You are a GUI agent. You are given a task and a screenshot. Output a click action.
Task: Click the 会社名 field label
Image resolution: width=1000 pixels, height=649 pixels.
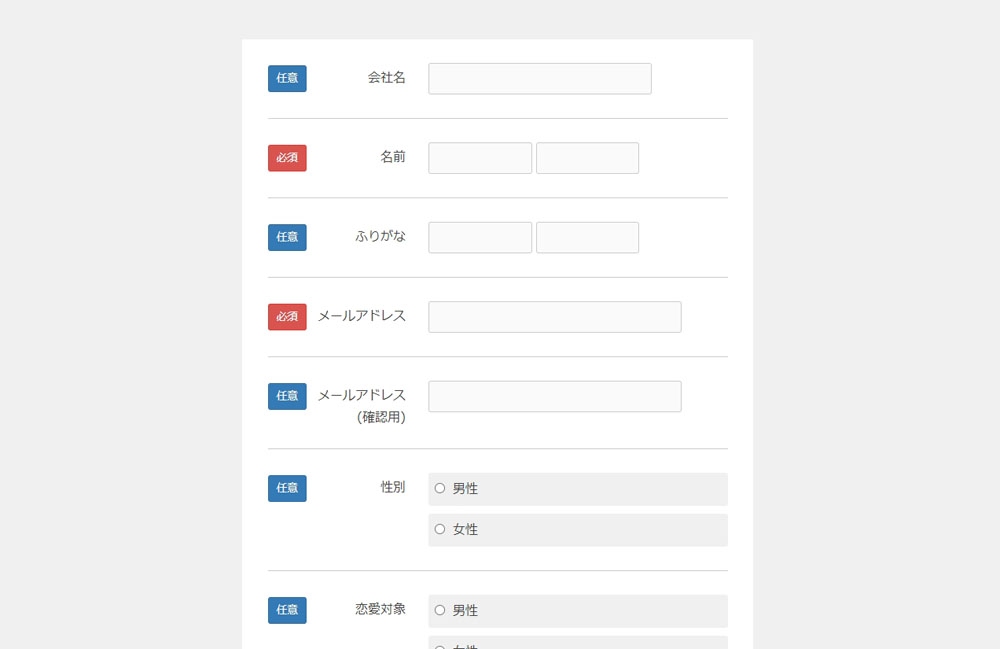386,78
